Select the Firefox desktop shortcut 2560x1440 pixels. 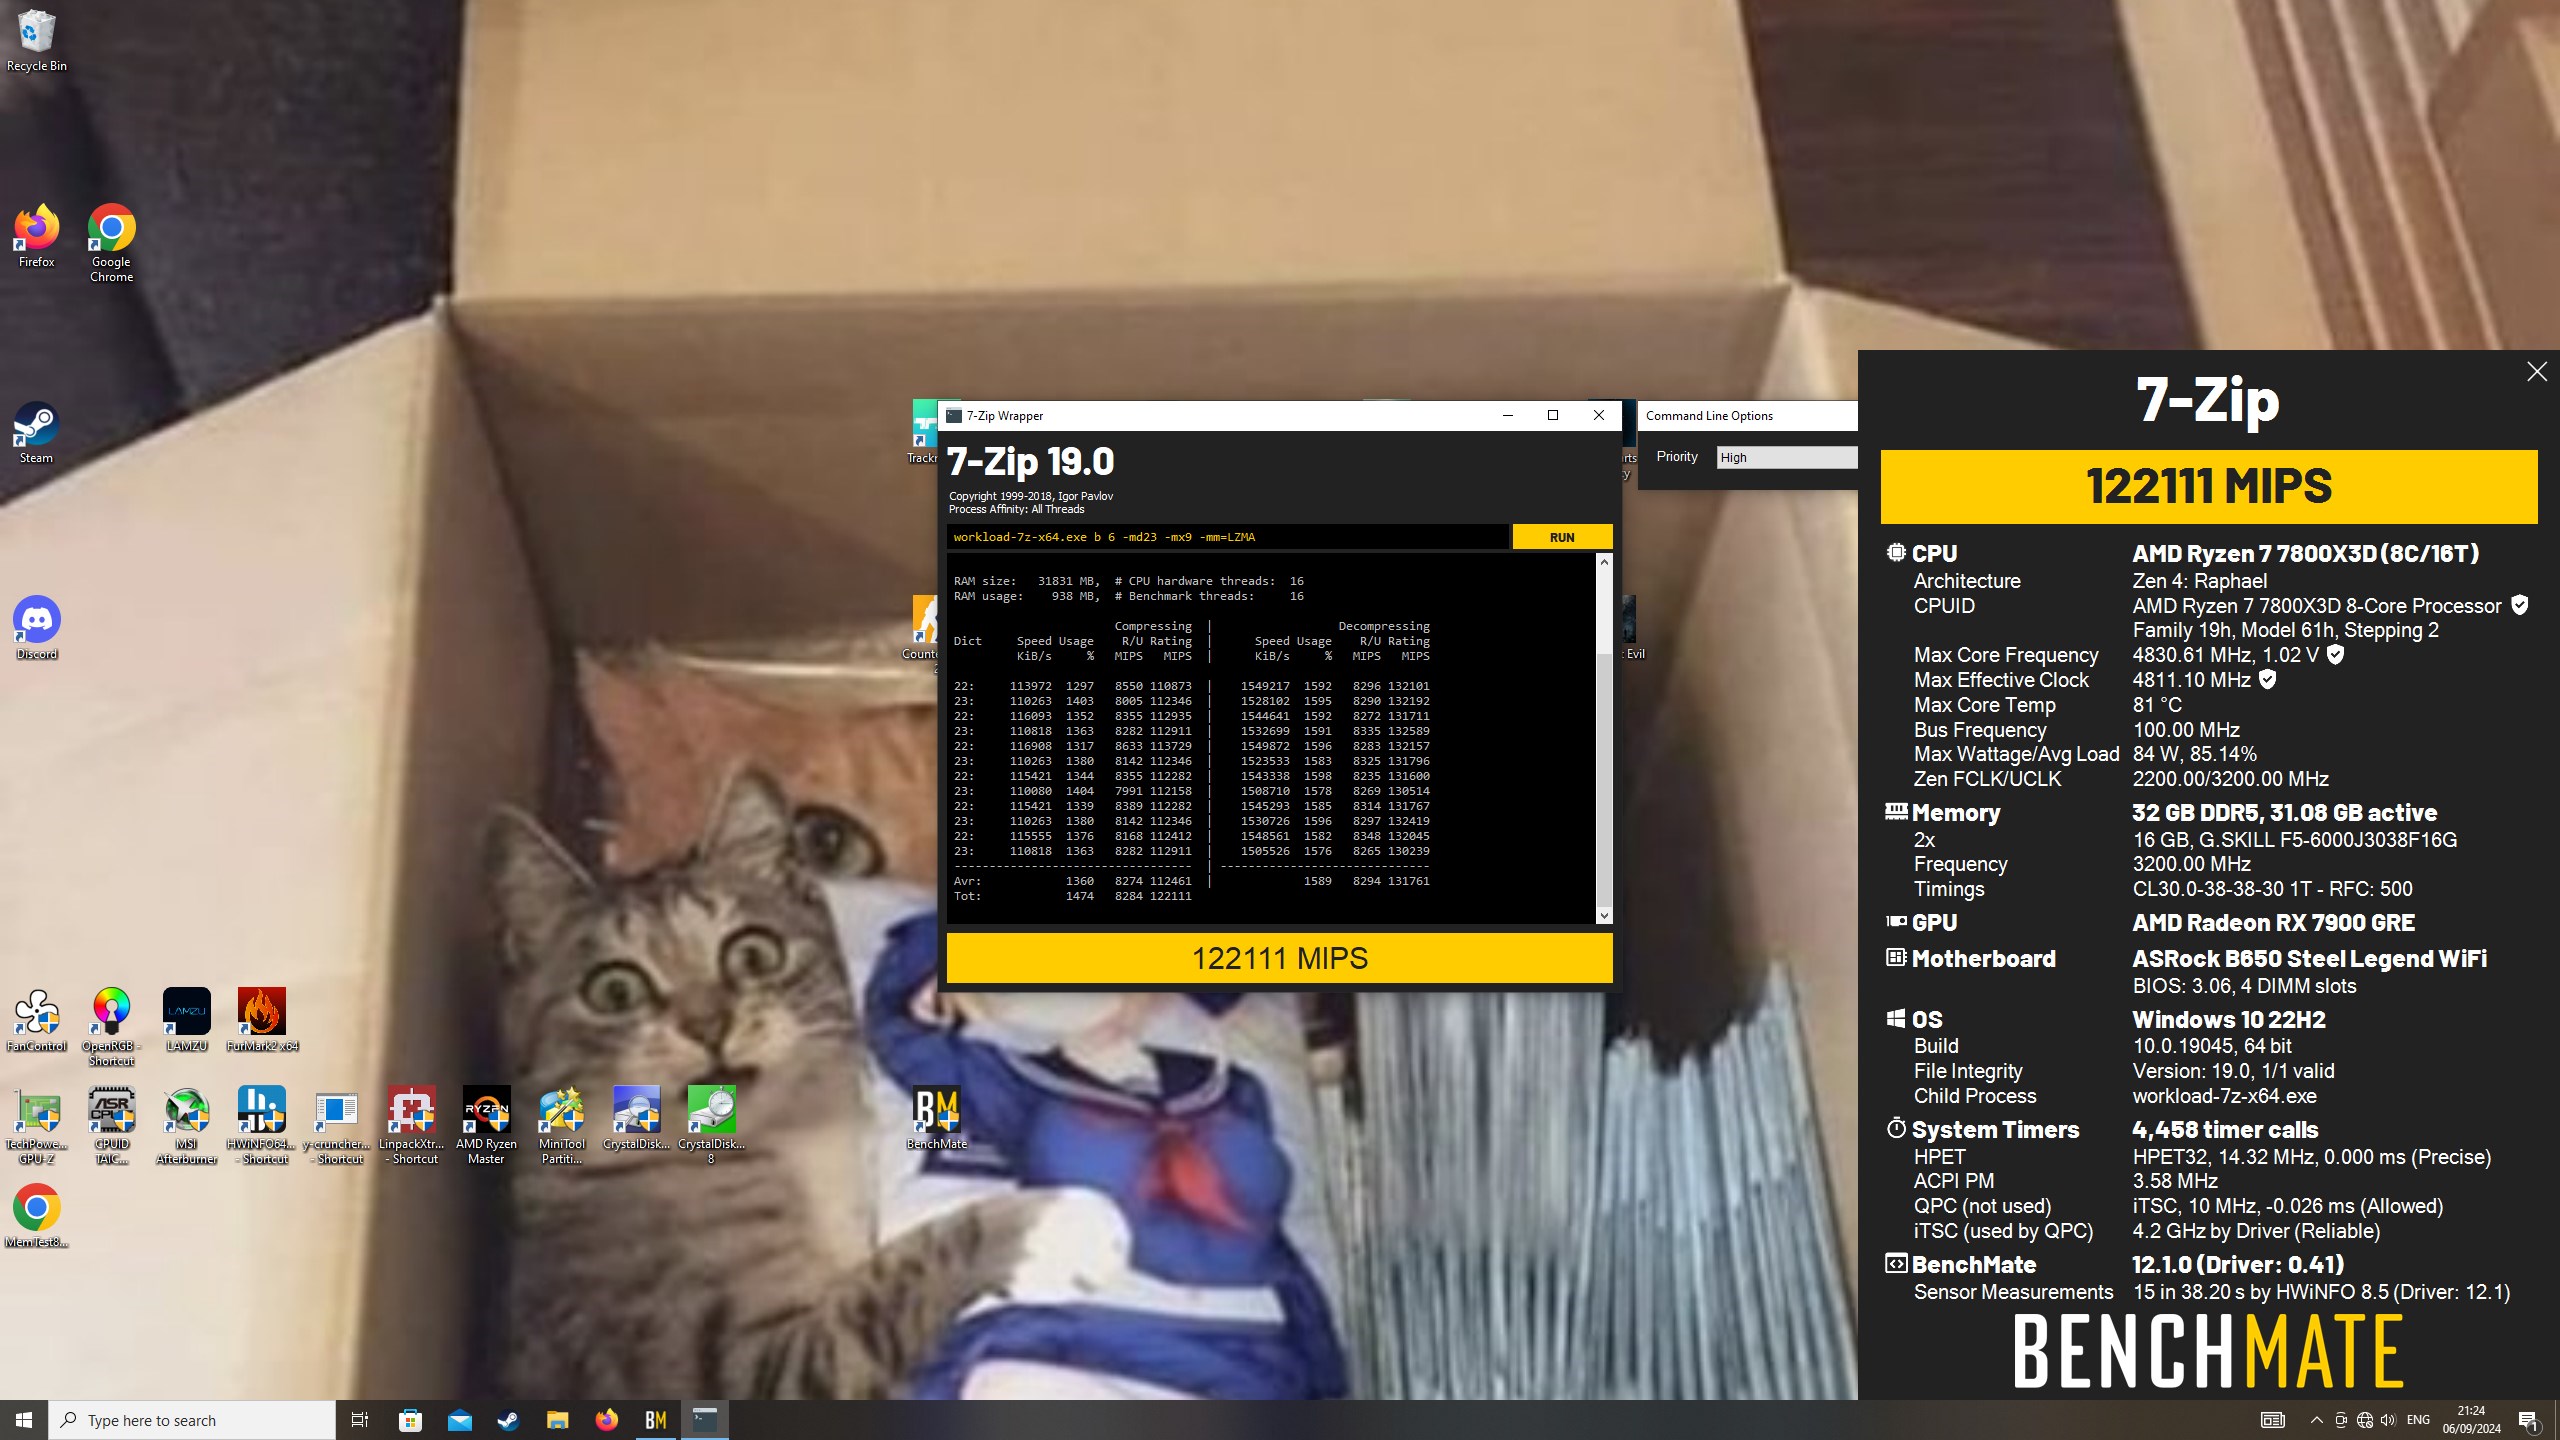[37, 236]
